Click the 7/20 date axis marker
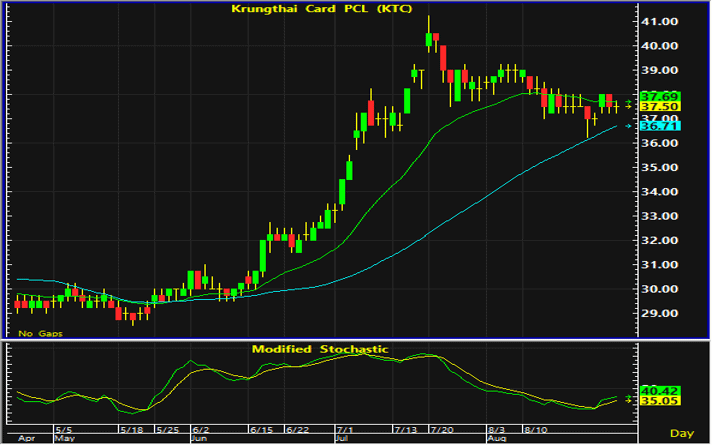Viewport: 712px width, 445px height. tap(442, 430)
